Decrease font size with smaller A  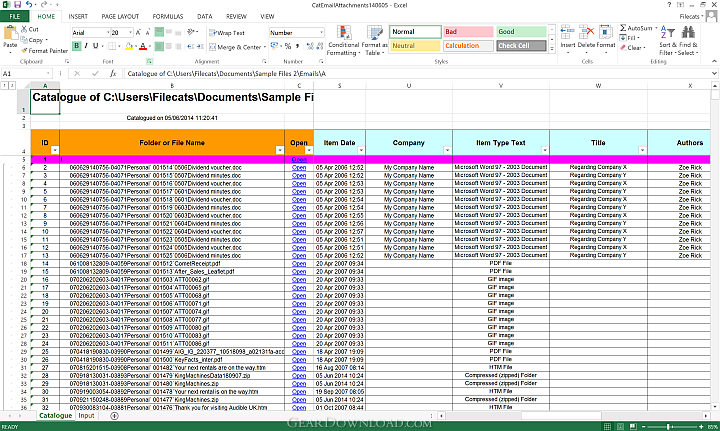point(147,33)
